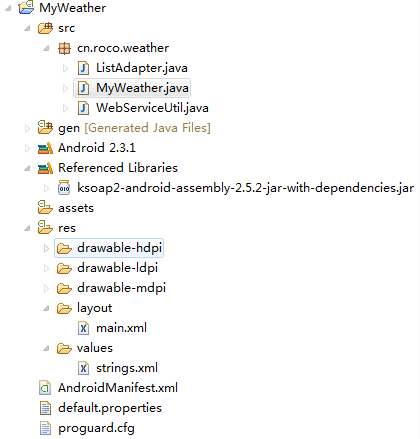Click the WebServiceUtil.java file icon
The image size is (420, 439).
tap(83, 108)
